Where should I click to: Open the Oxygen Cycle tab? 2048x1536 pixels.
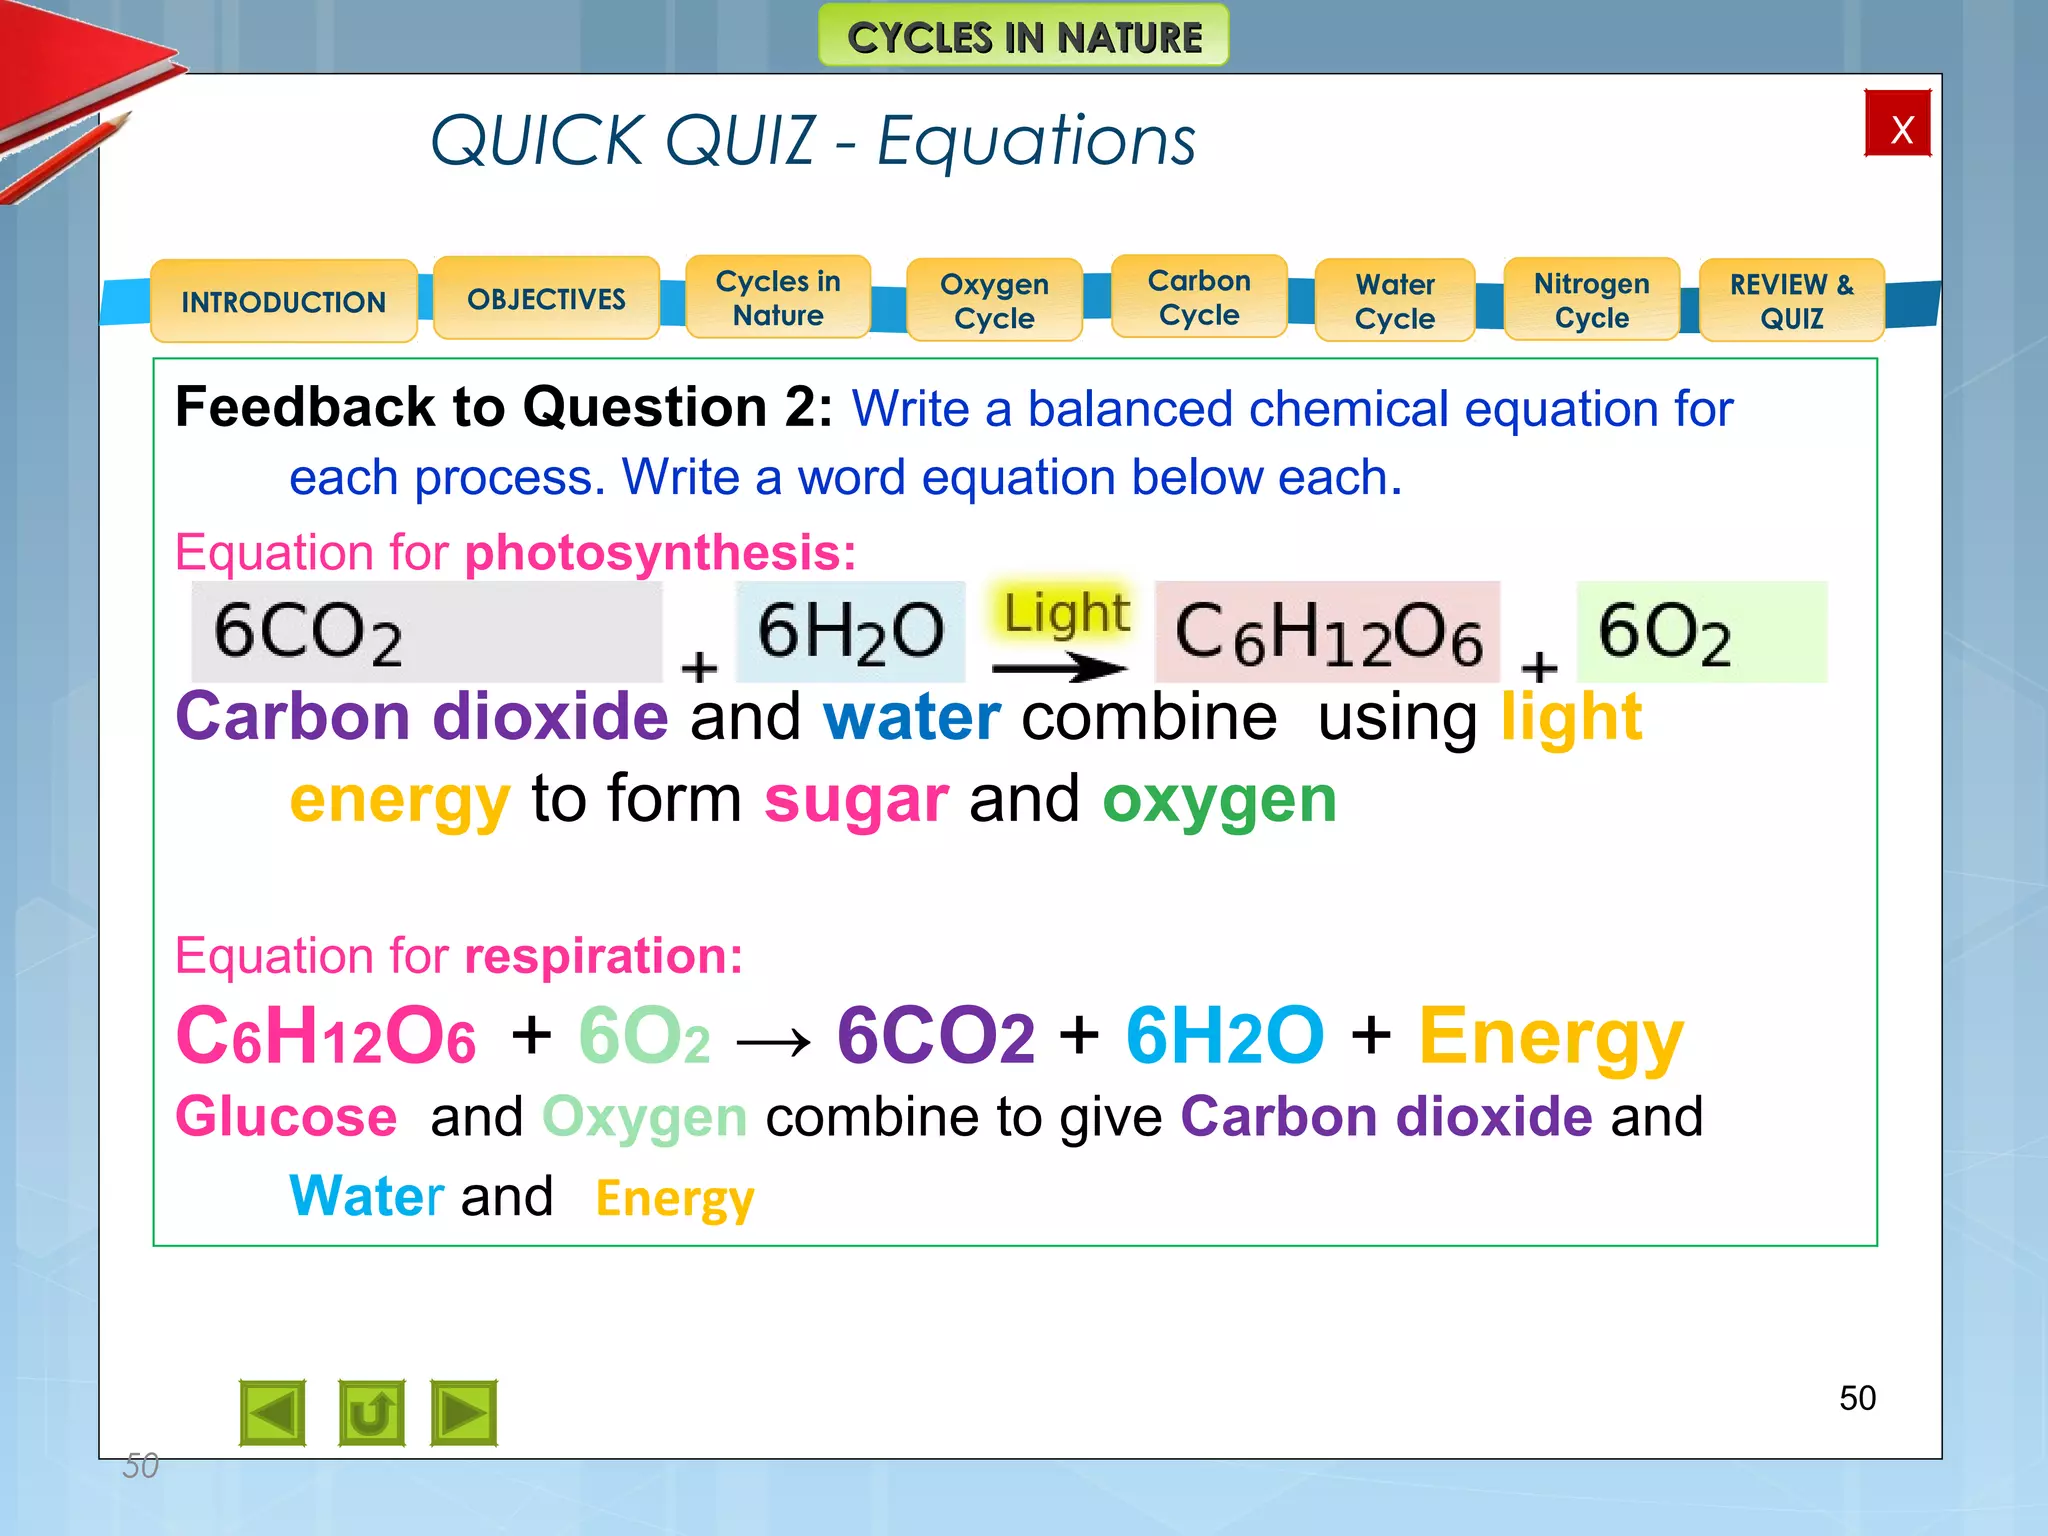994,300
